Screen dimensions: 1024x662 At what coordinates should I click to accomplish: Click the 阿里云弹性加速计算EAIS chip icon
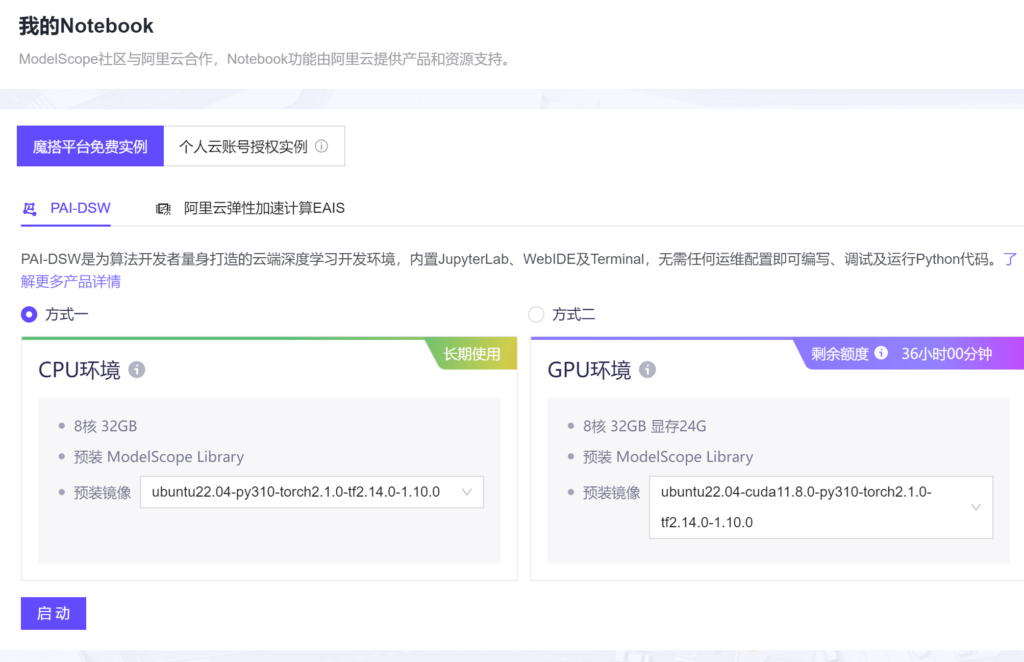pyautogui.click(x=163, y=209)
